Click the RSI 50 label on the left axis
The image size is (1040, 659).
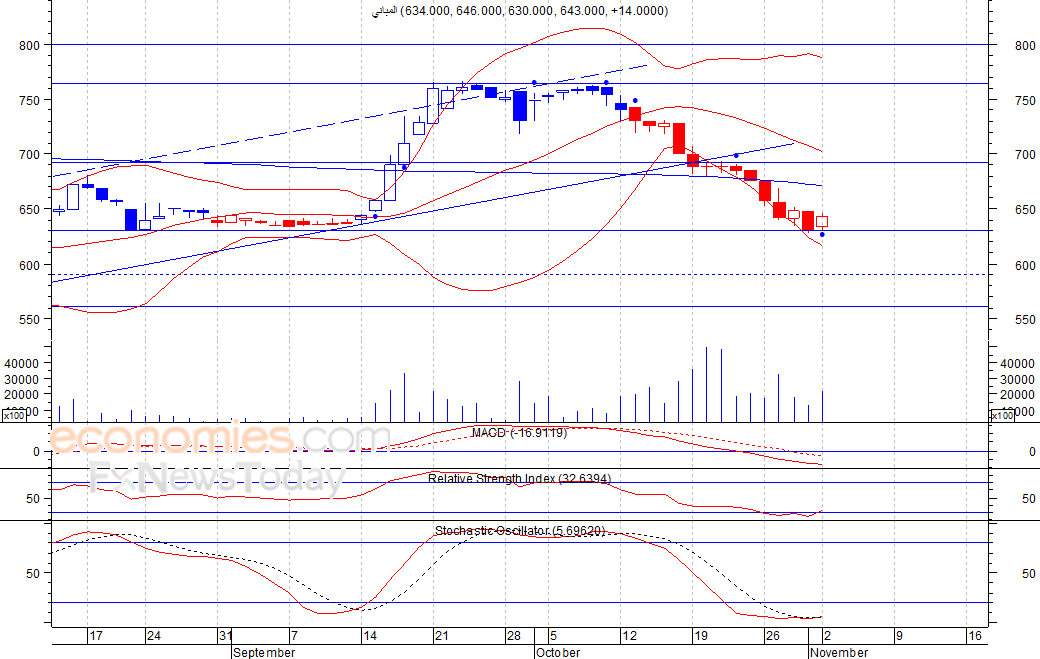[33, 499]
